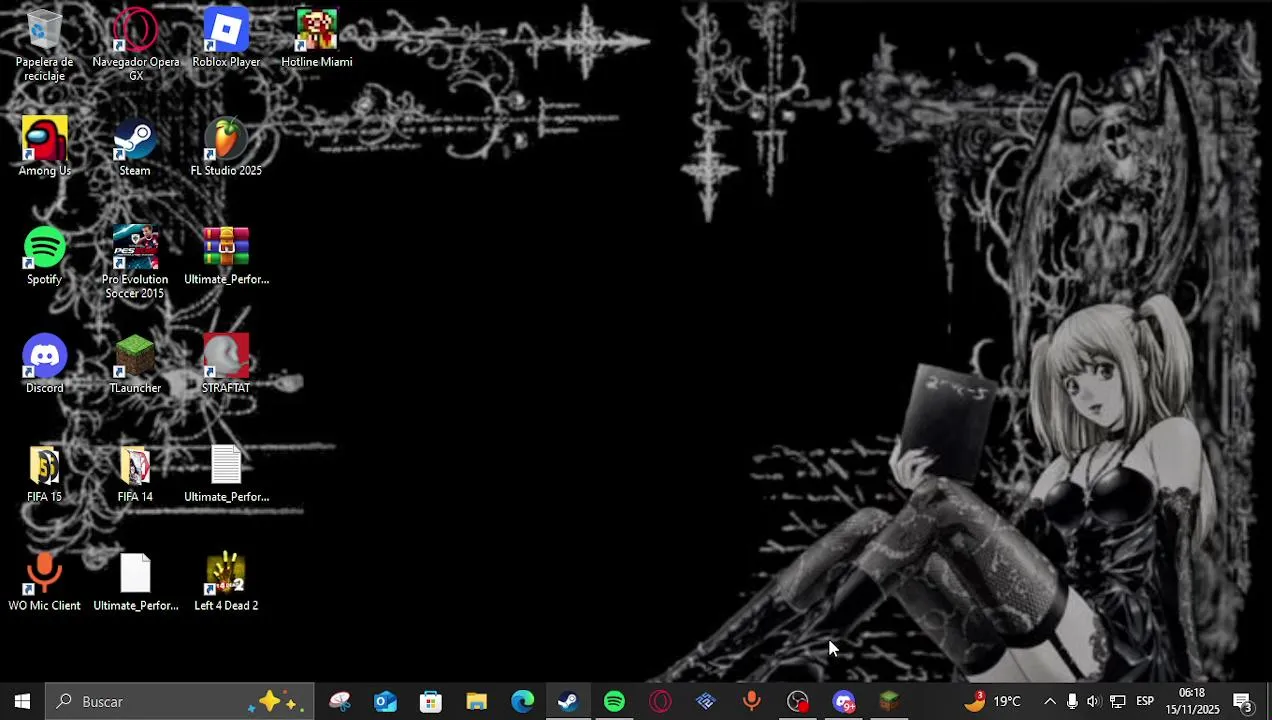Click the ESP input language indicator
Image resolution: width=1272 pixels, height=720 pixels.
coord(1145,702)
